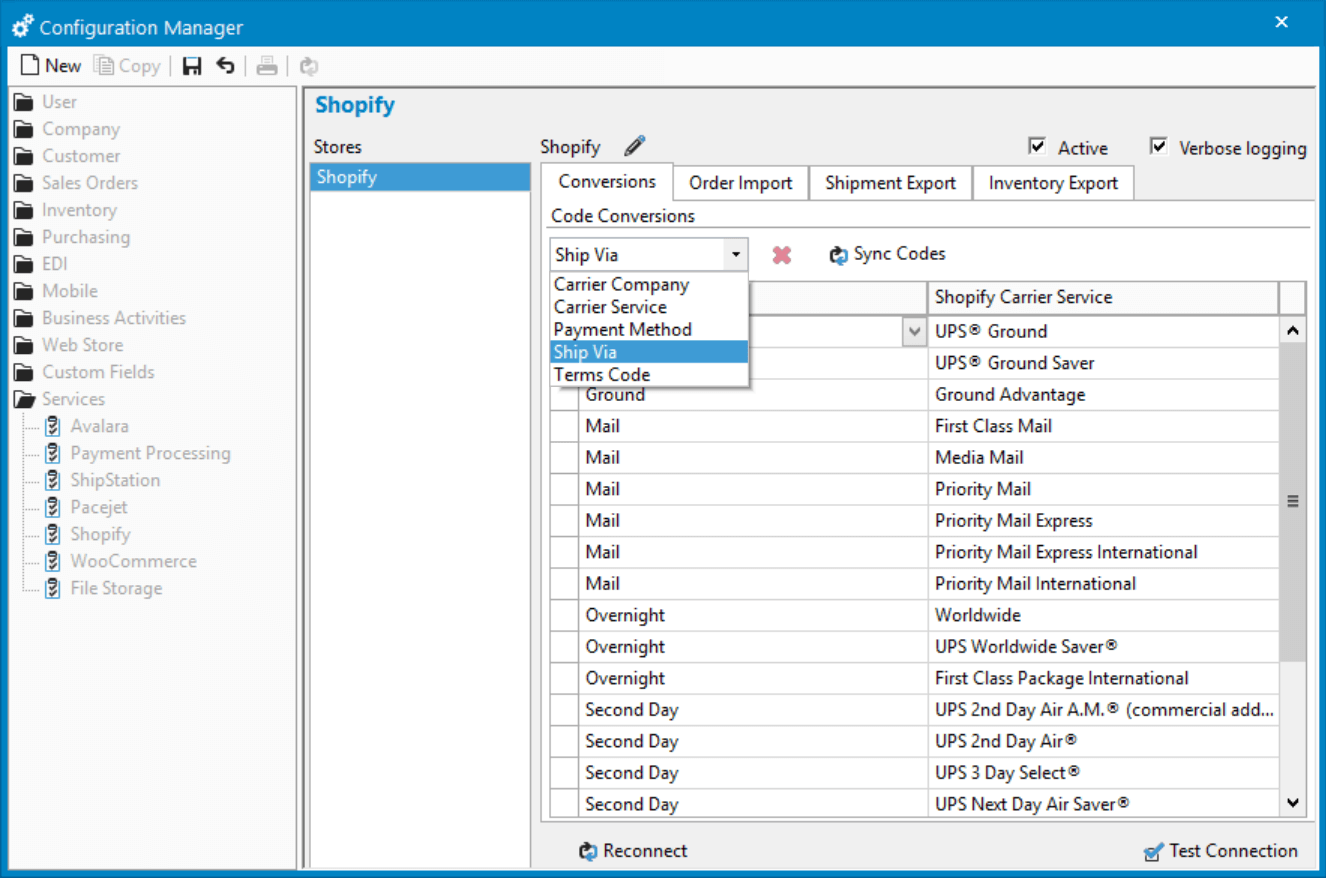1326x878 pixels.
Task: Toggle the Verbose logging checkbox
Action: click(x=1158, y=147)
